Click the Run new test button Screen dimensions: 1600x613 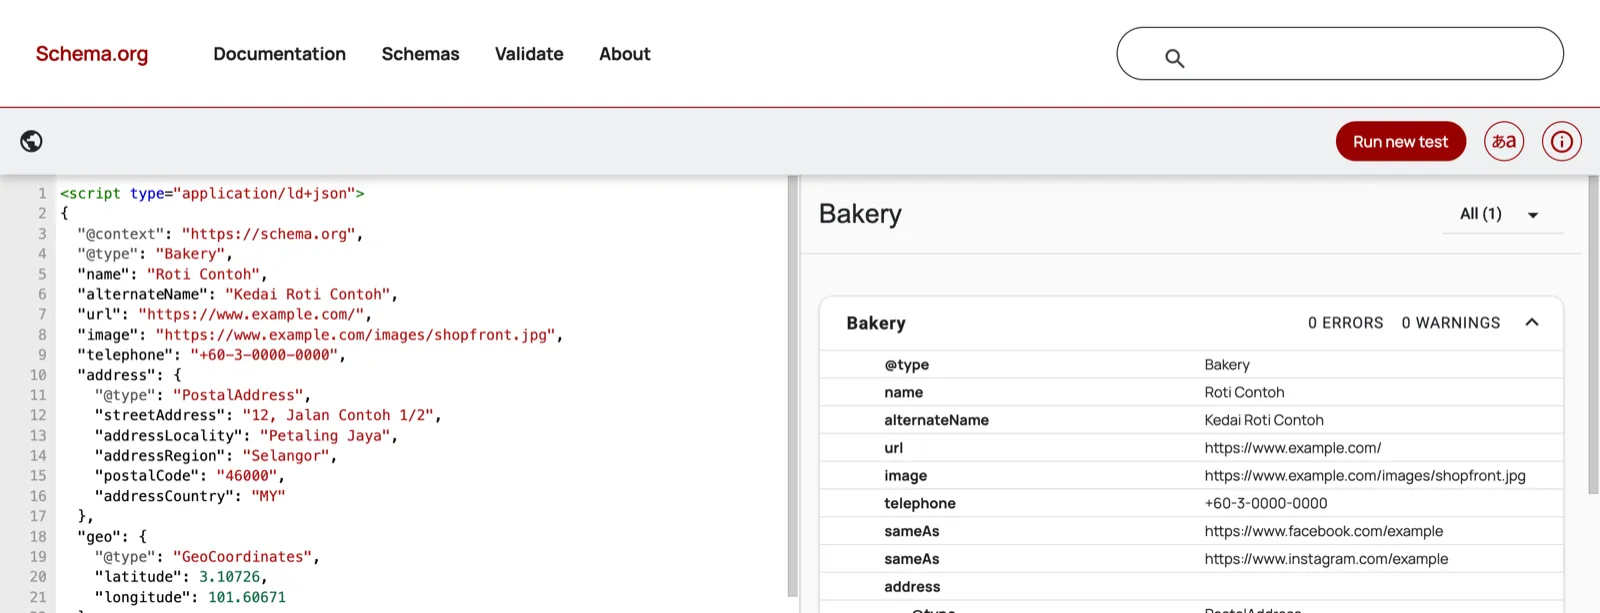[1400, 141]
